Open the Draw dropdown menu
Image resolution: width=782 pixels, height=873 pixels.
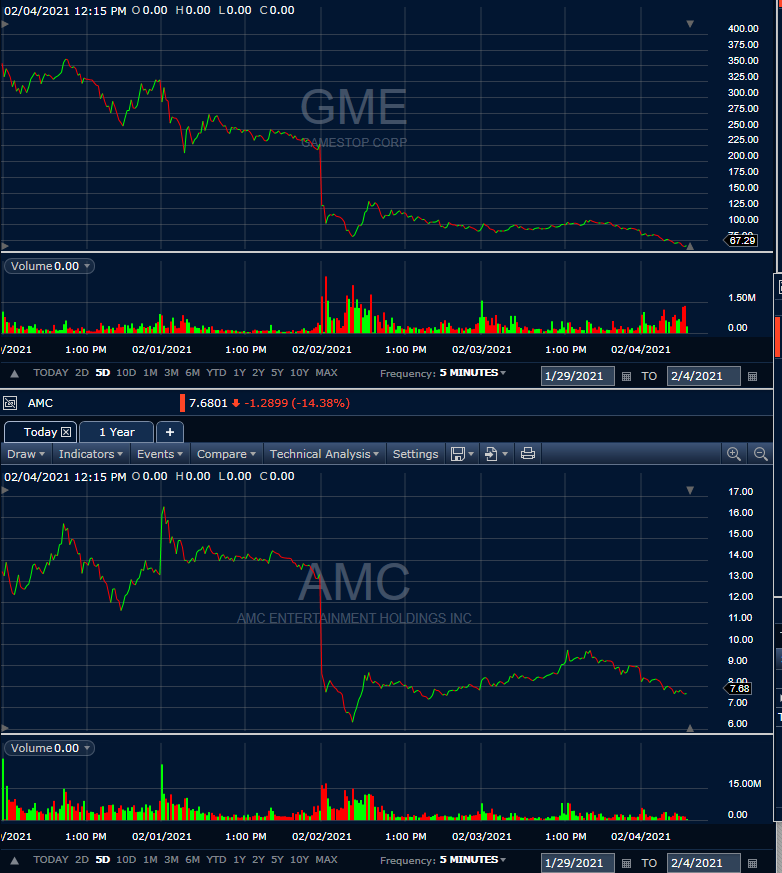coord(25,454)
